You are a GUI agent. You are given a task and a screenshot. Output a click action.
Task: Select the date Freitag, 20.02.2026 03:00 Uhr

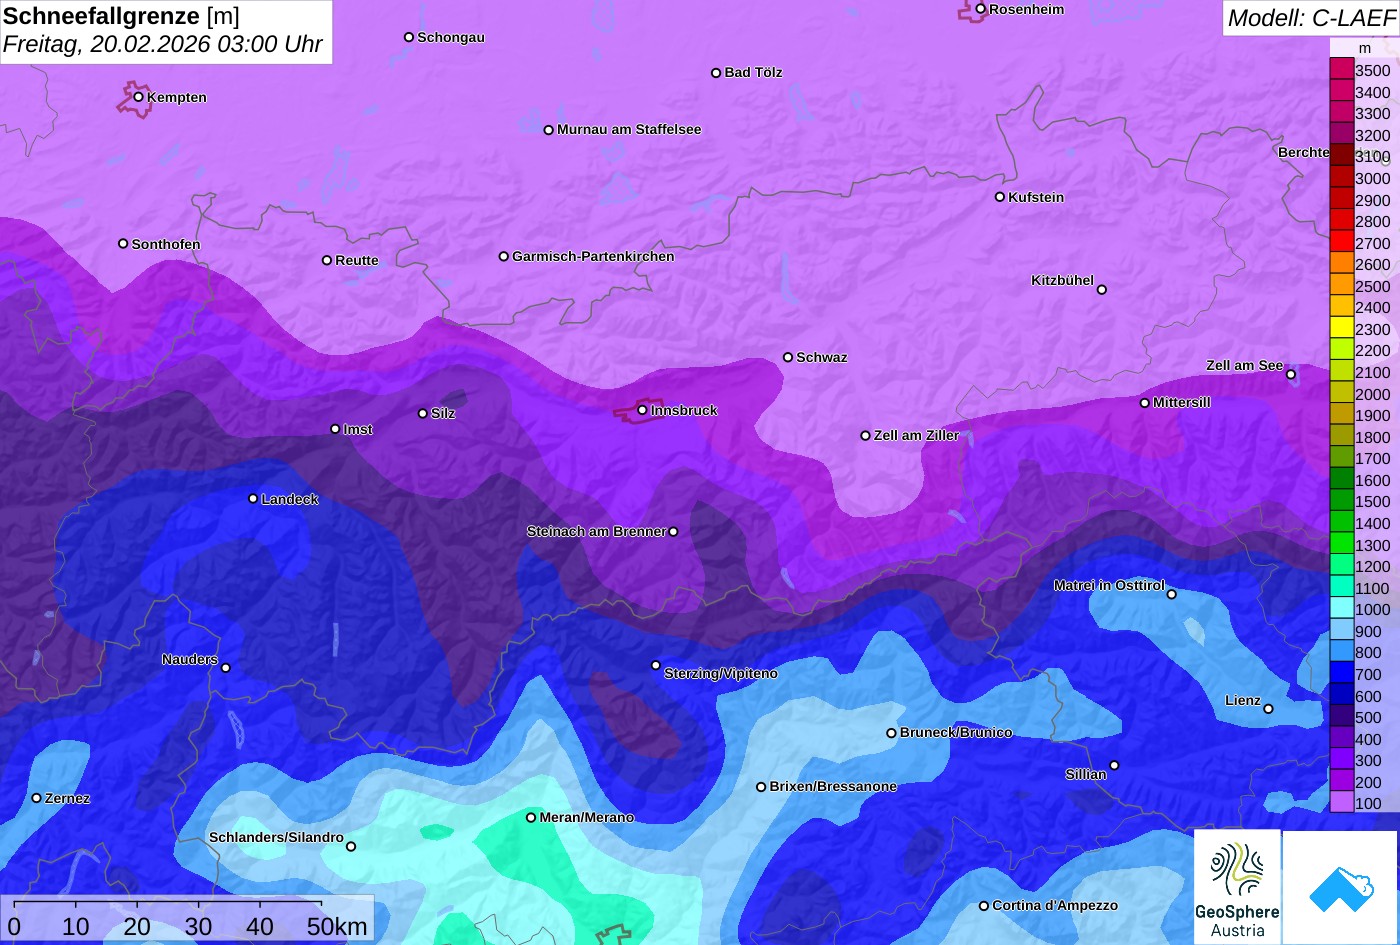163,45
